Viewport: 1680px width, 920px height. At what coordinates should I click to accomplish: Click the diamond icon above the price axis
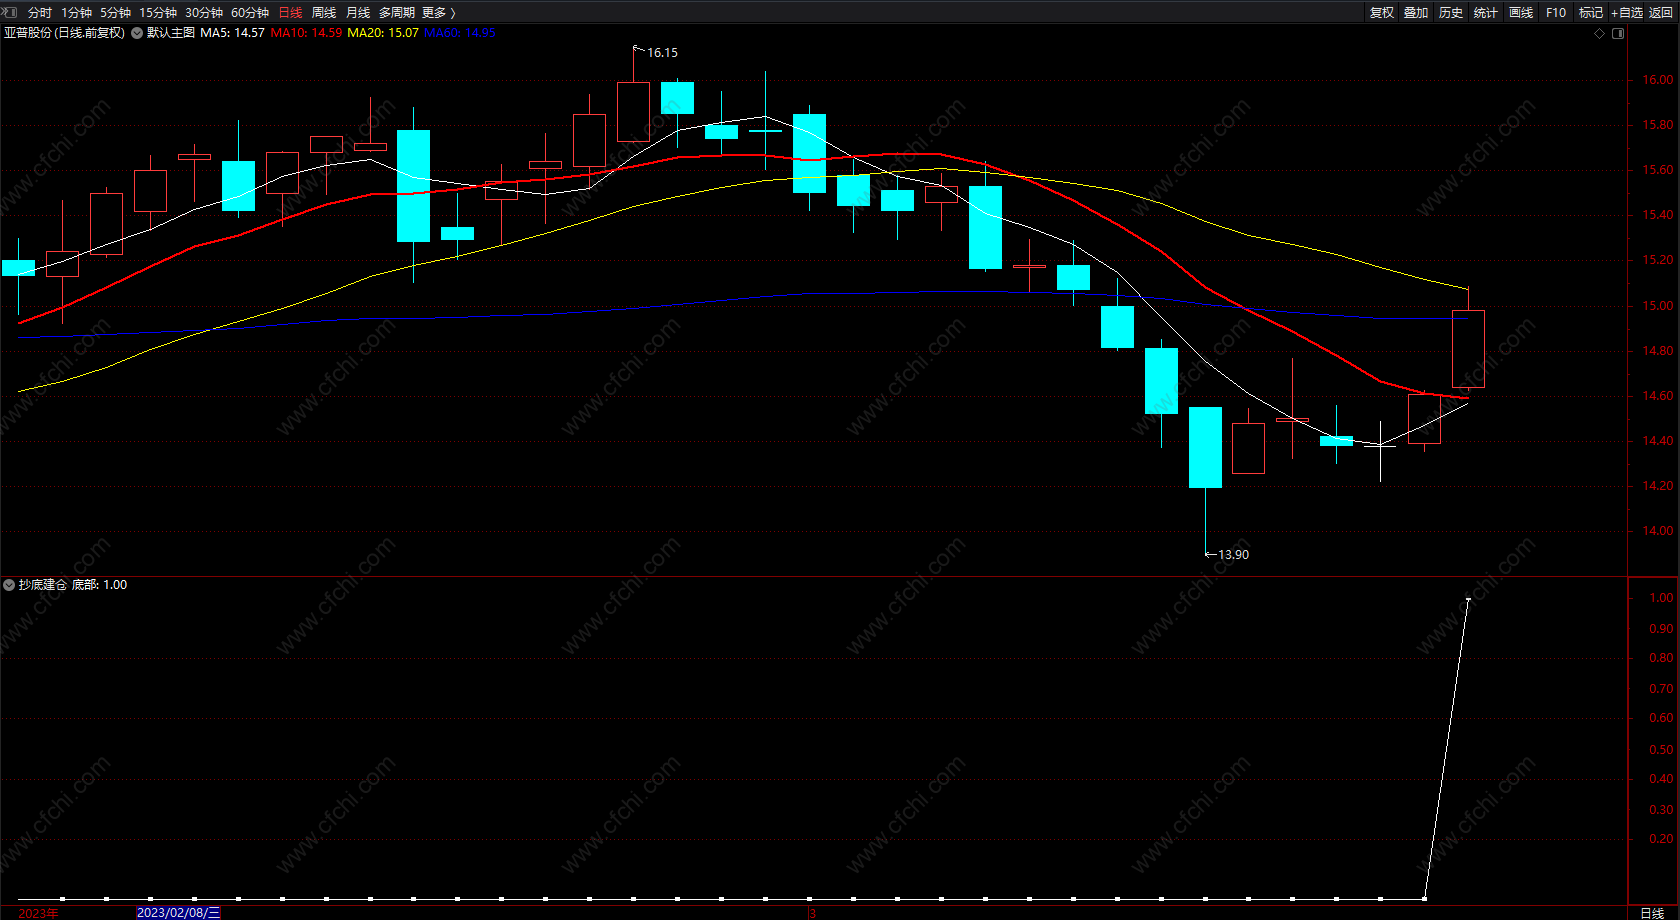1599,33
